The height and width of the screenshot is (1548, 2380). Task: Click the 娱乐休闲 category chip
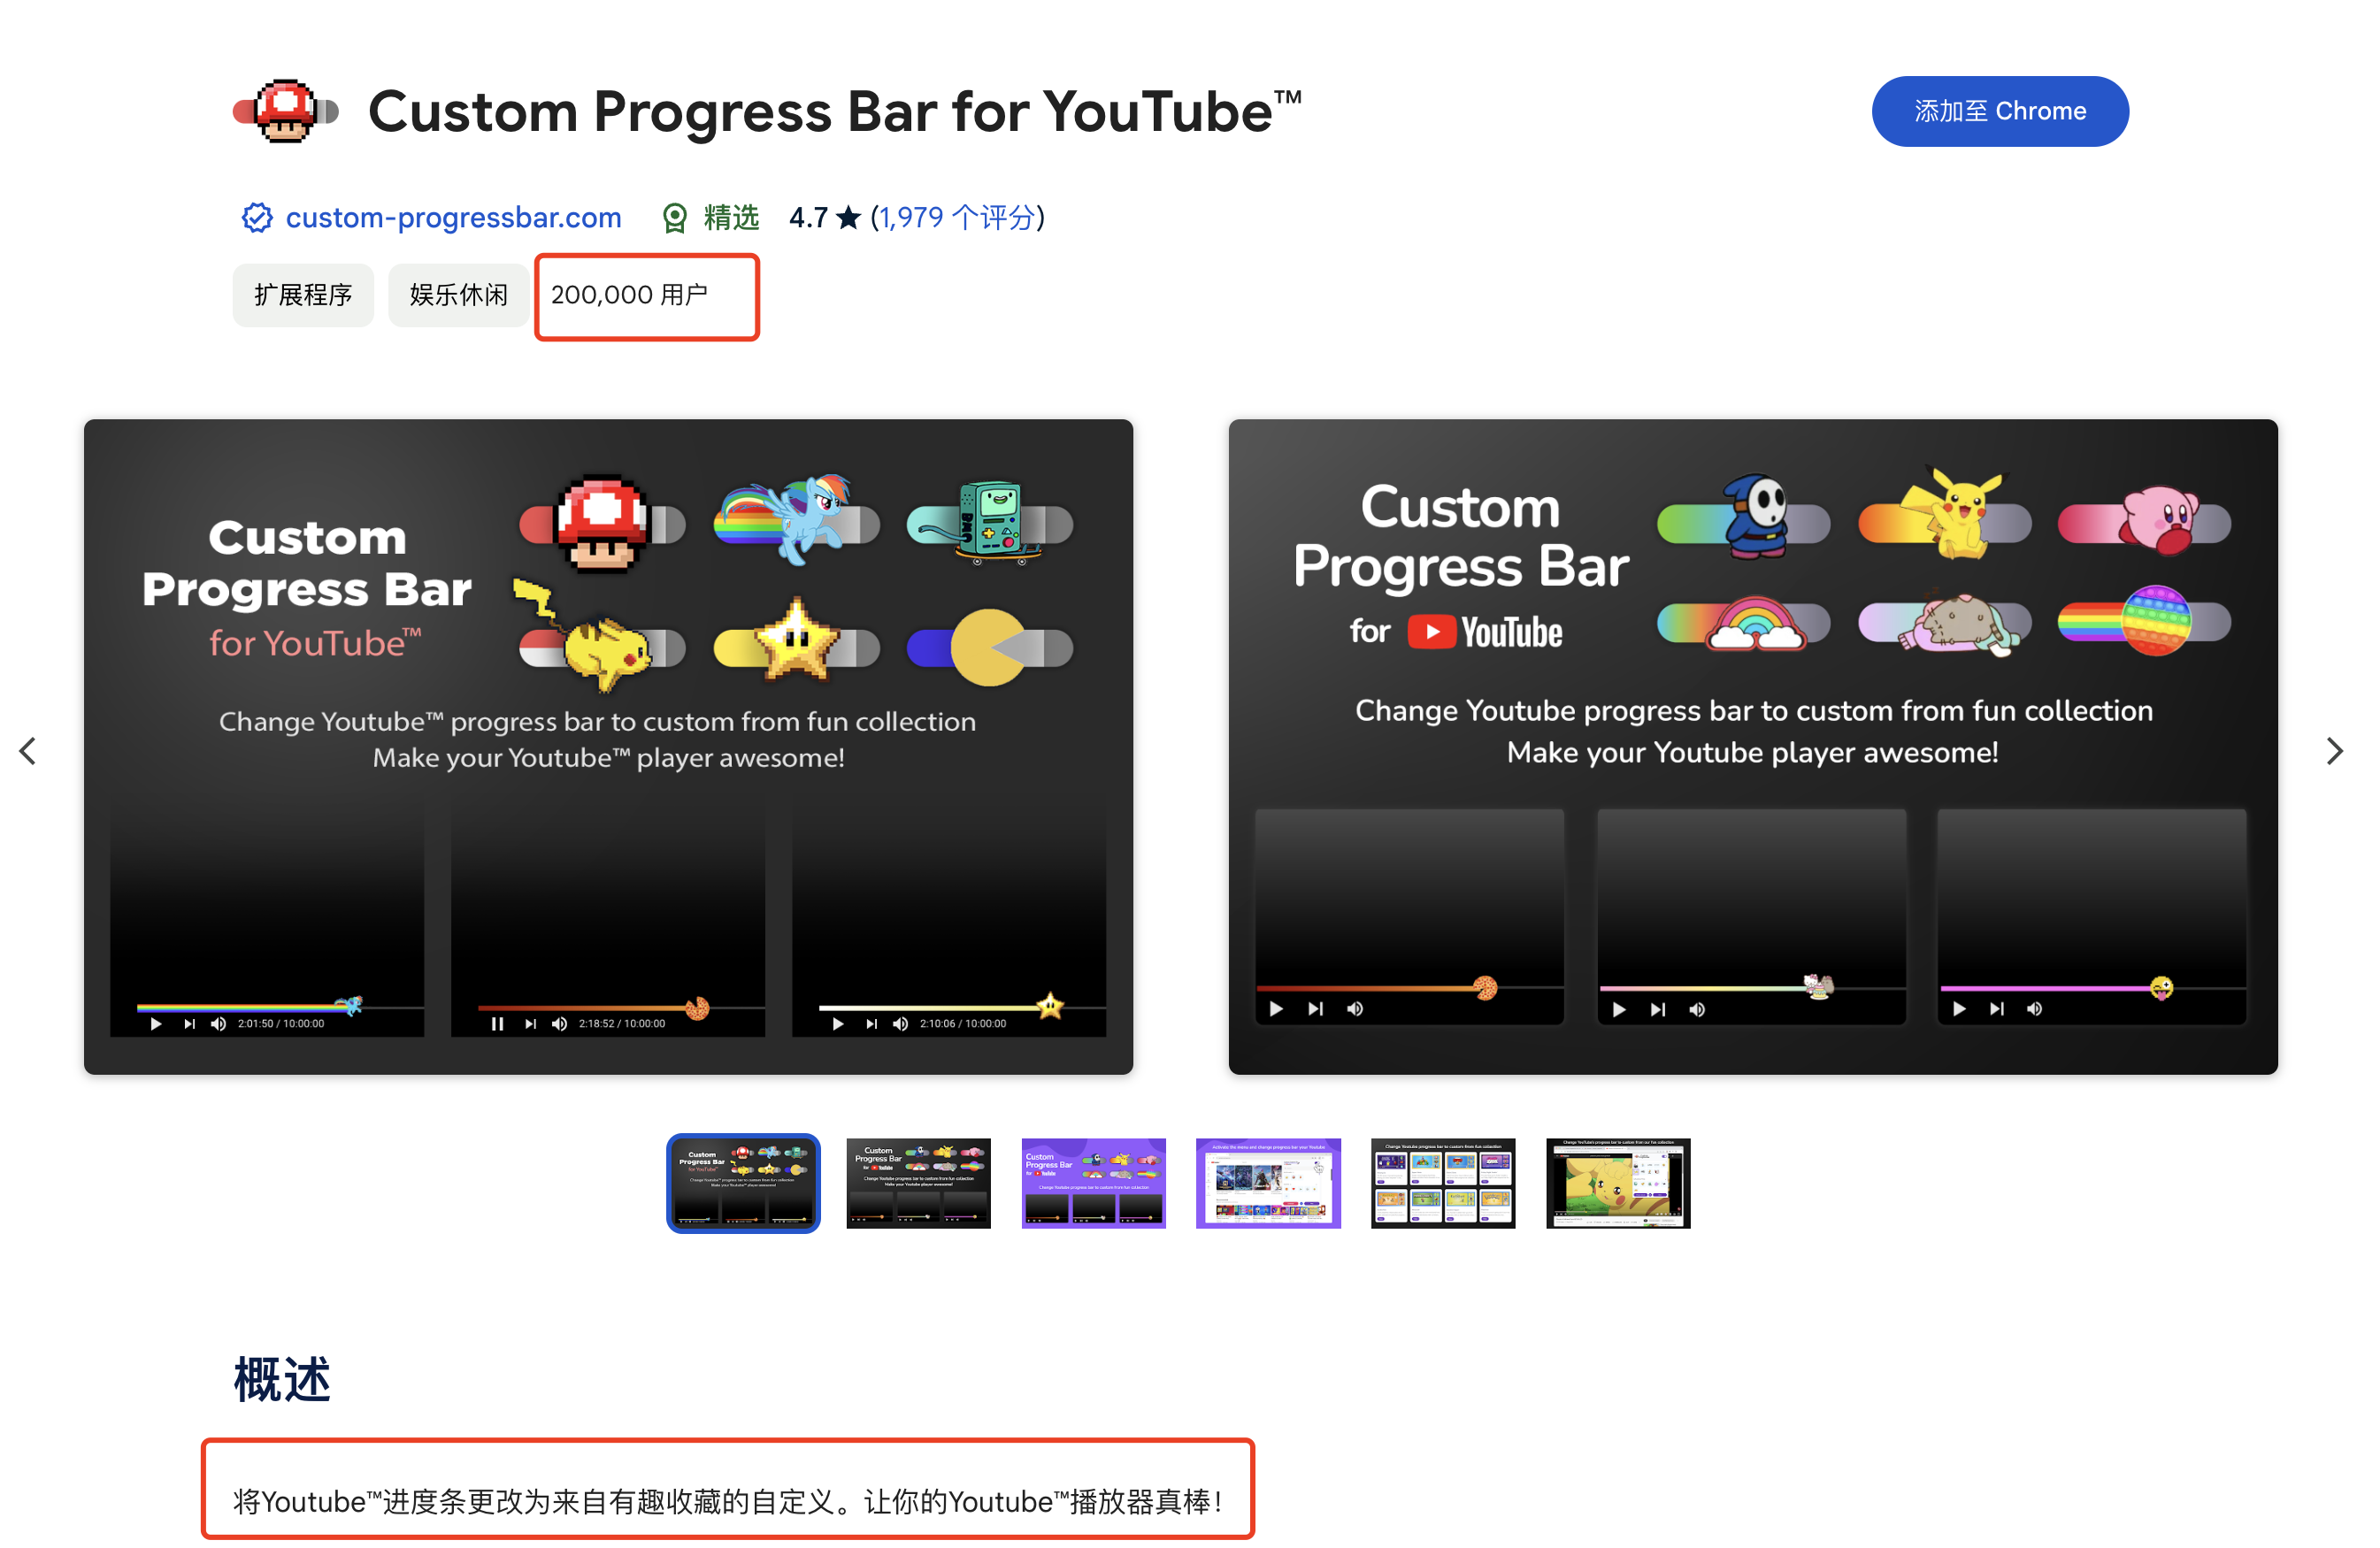[458, 295]
